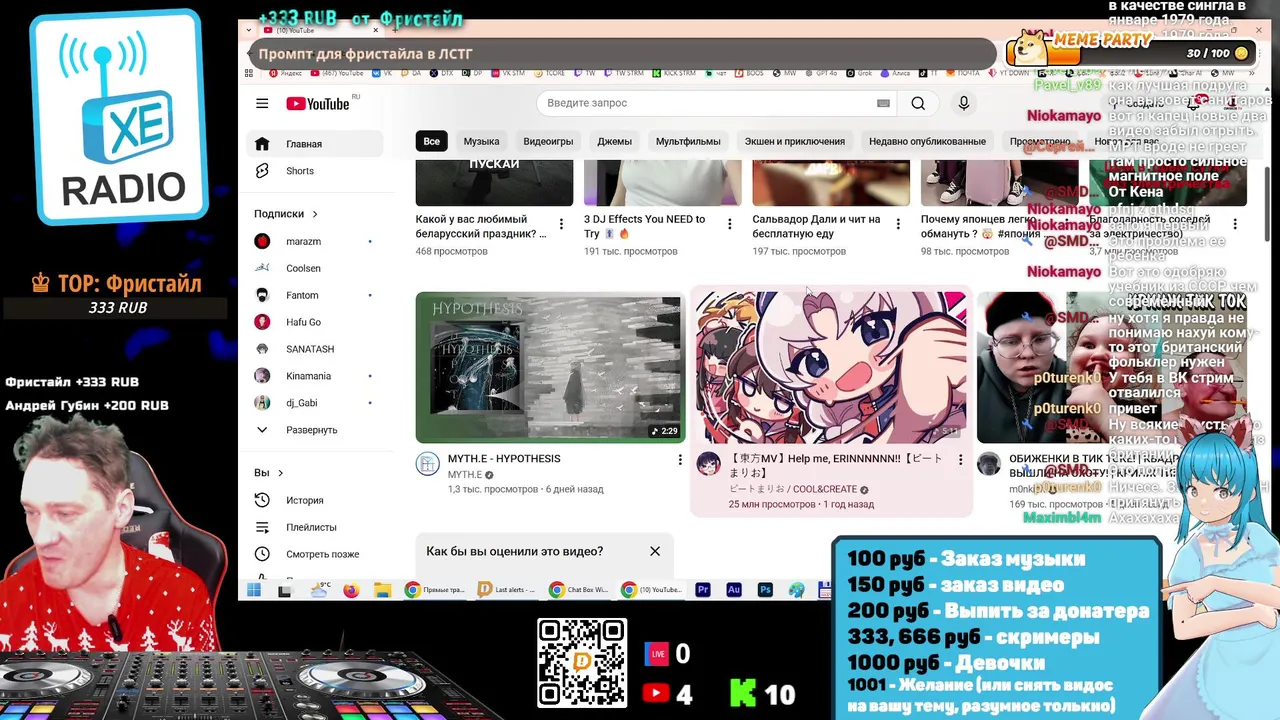
Task: Open the on-screen keyboard icon in search
Action: 883,103
